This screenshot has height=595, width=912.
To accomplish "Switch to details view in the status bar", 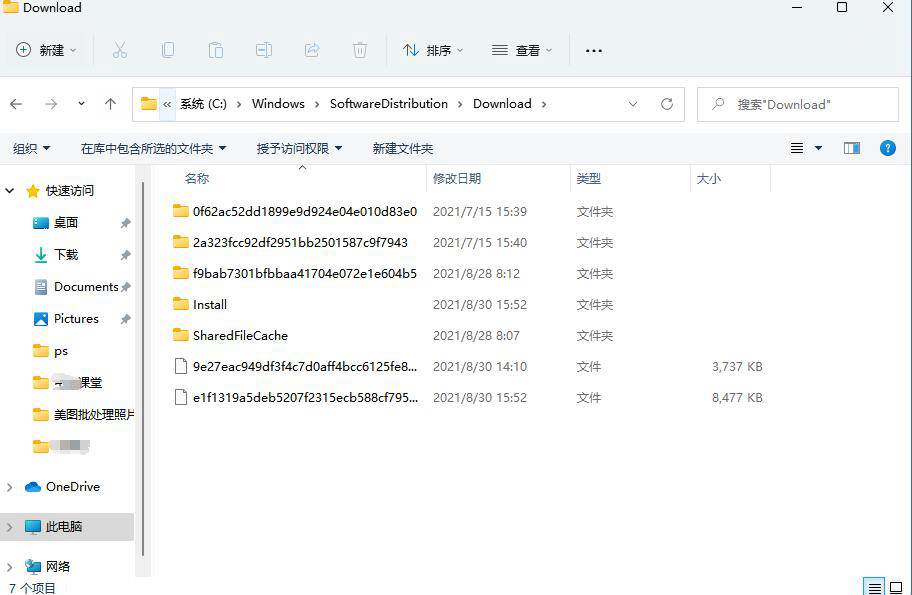I will click(874, 585).
